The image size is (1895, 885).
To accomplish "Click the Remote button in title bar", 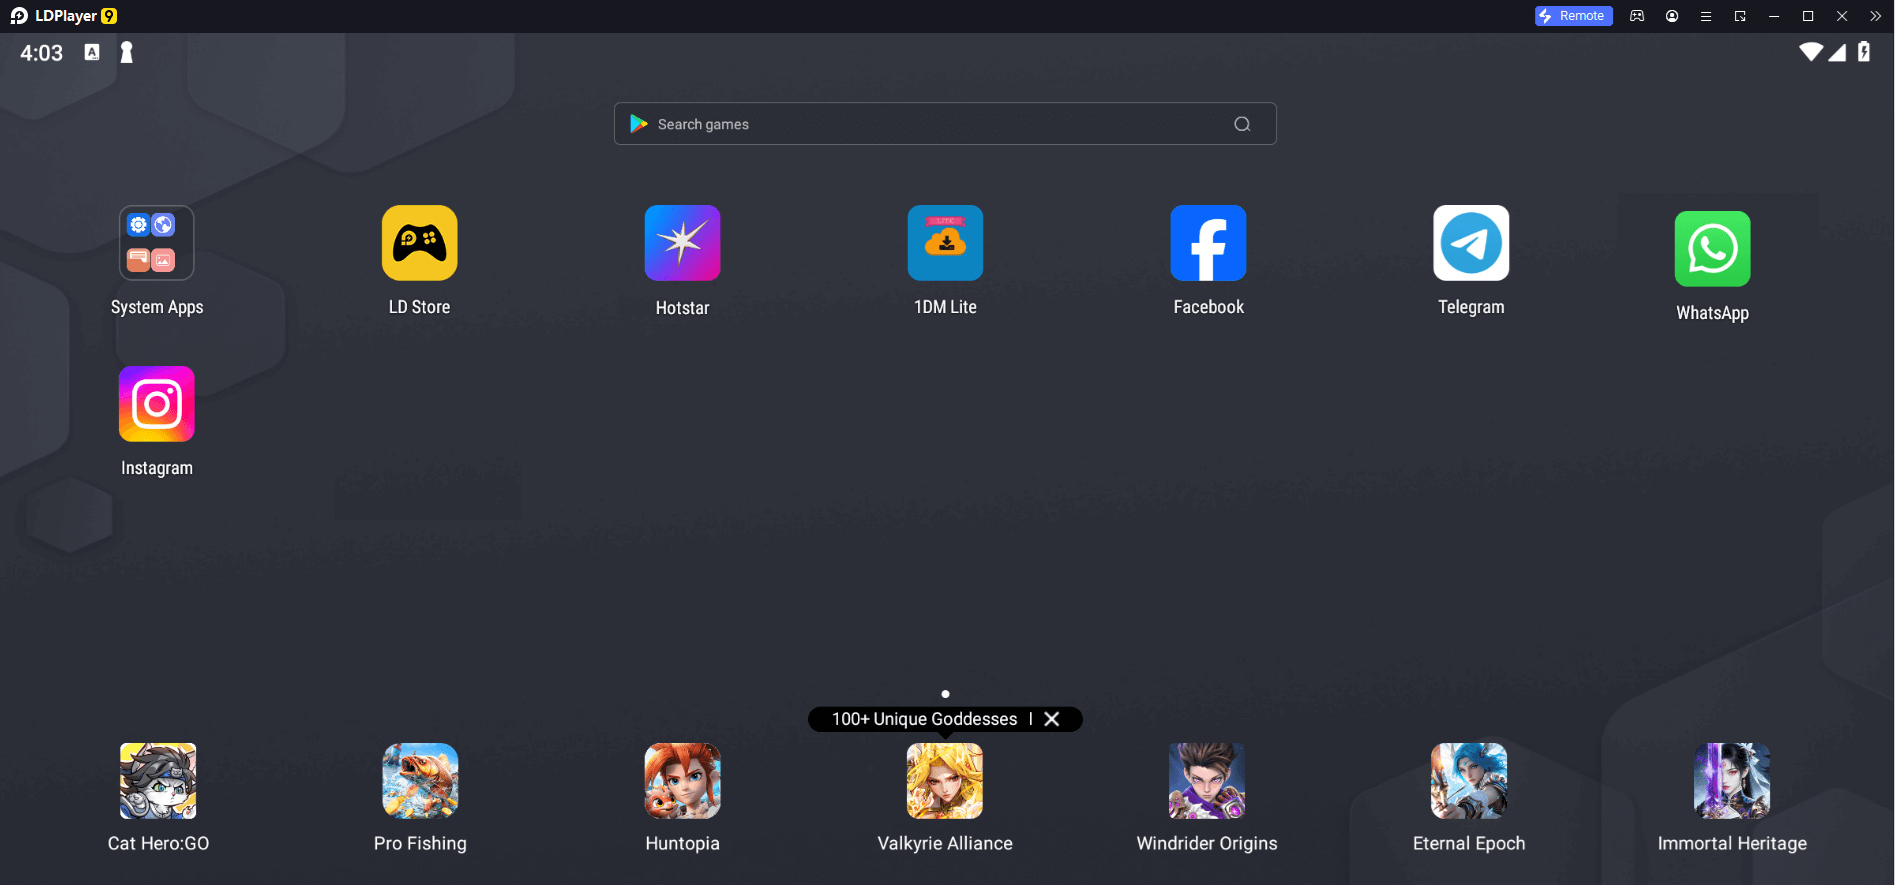I will [x=1573, y=16].
